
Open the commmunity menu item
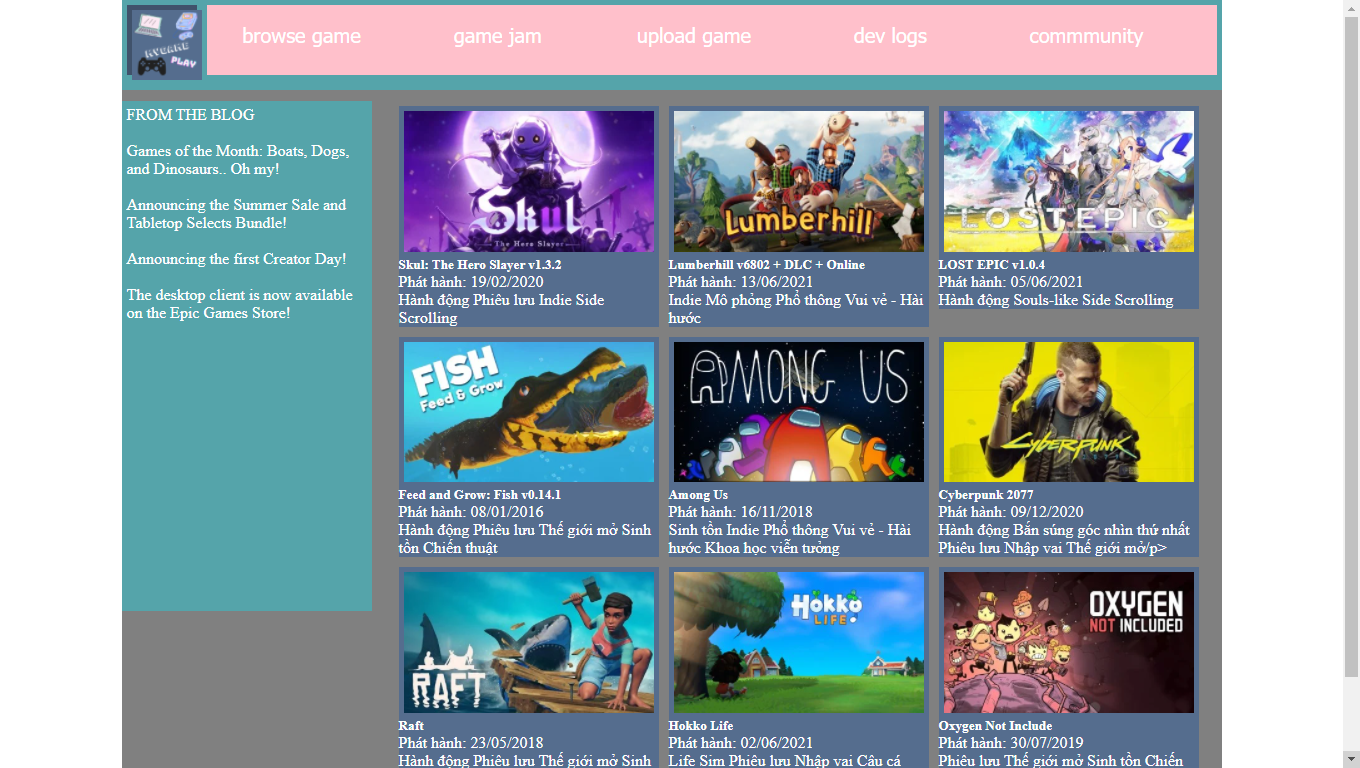(x=1086, y=36)
